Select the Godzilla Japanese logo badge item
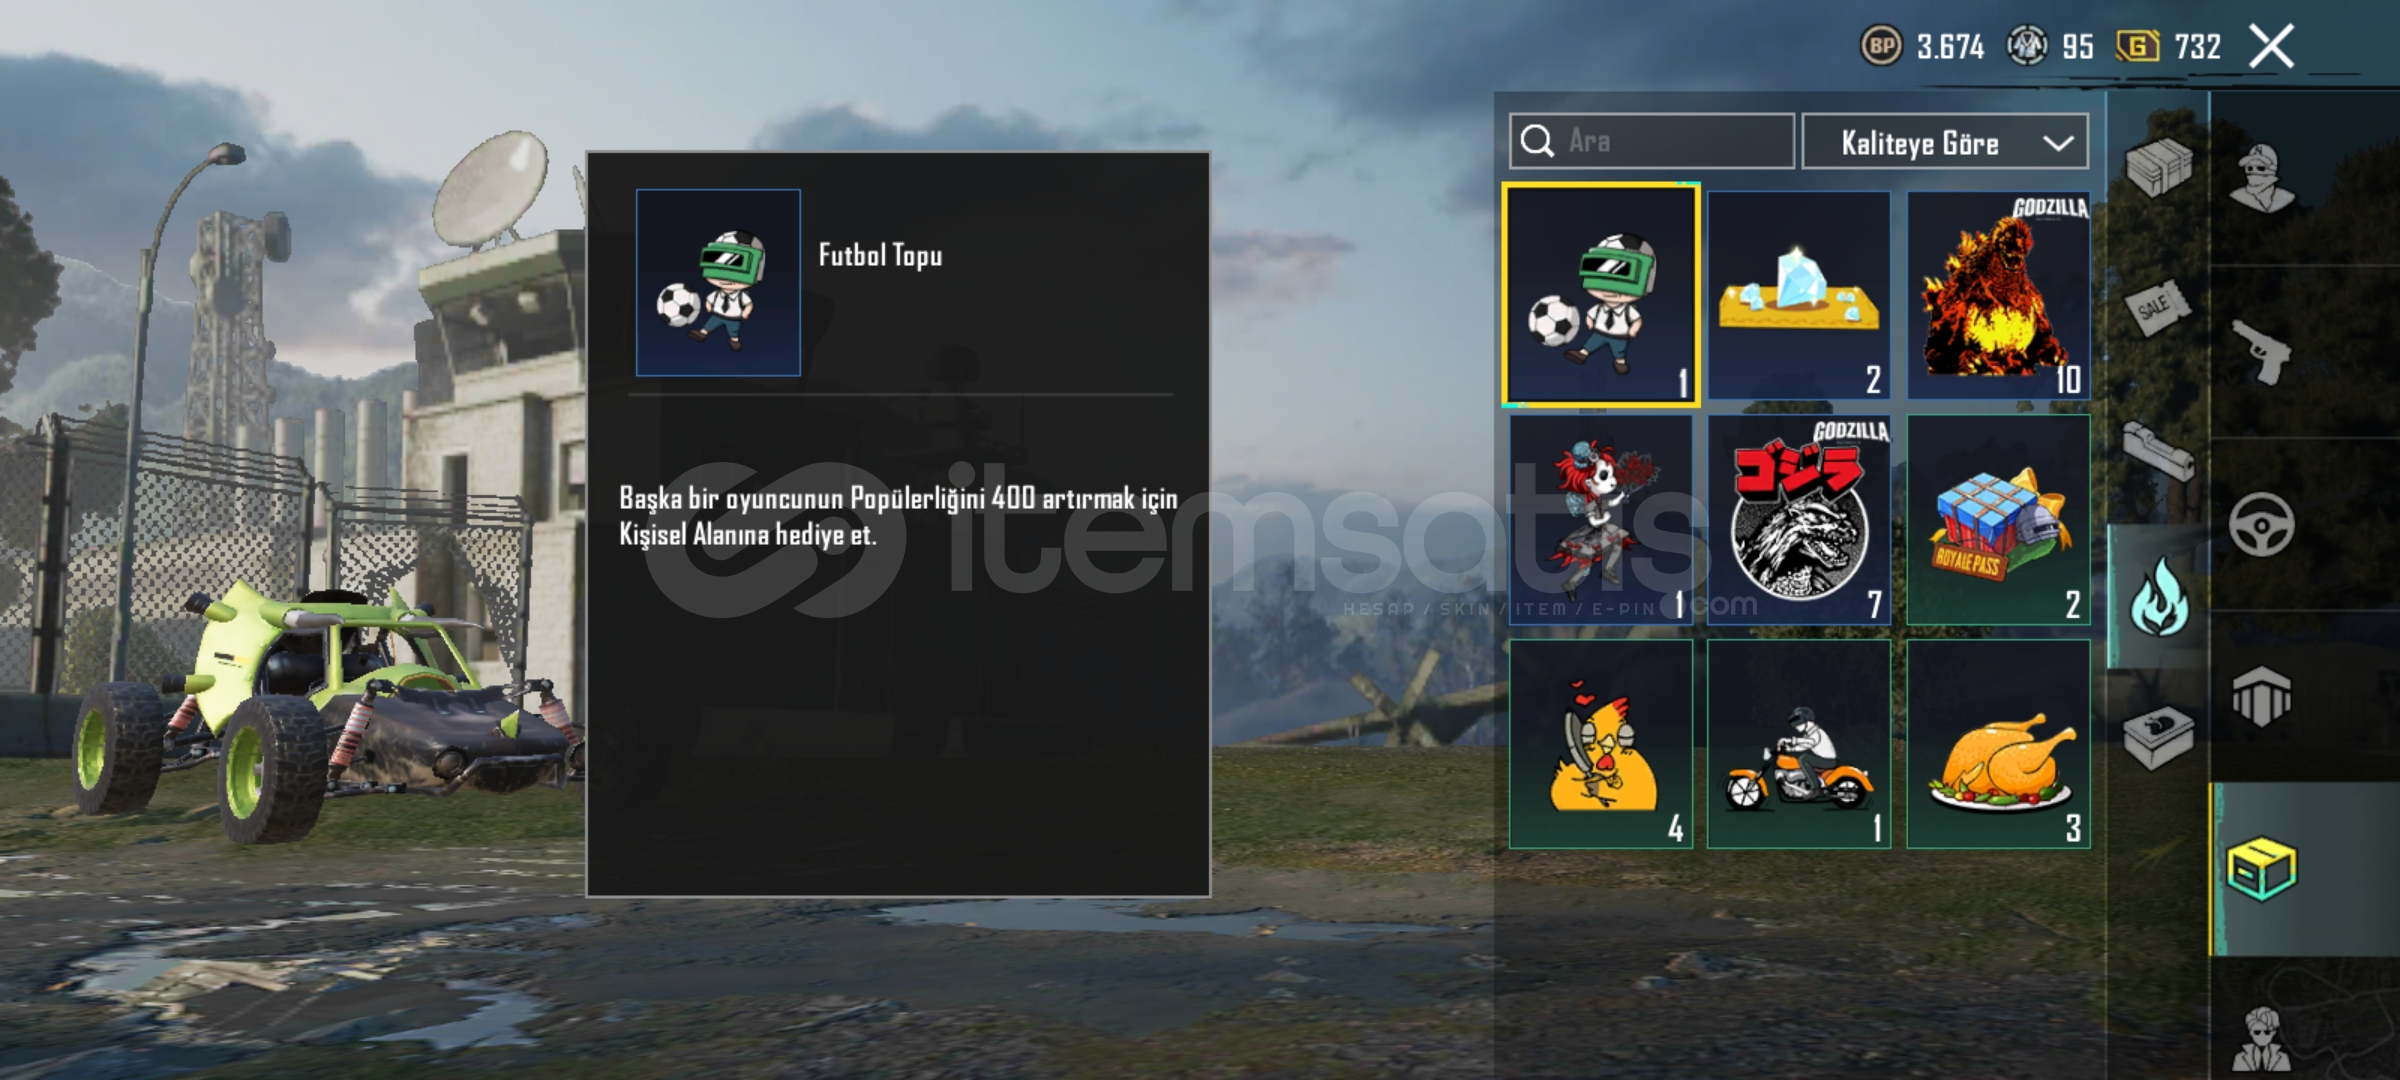Screen dimensions: 2400x1080 point(1799,520)
